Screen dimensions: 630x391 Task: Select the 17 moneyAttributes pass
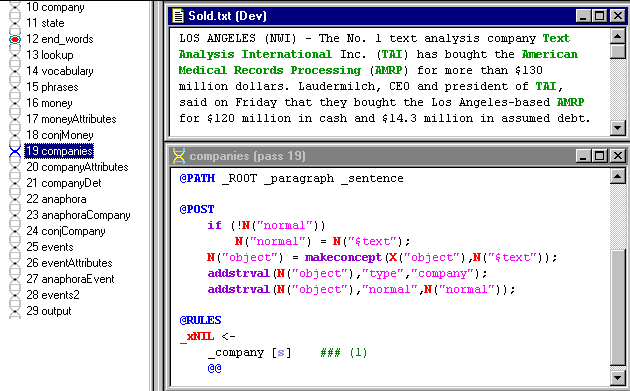72,119
